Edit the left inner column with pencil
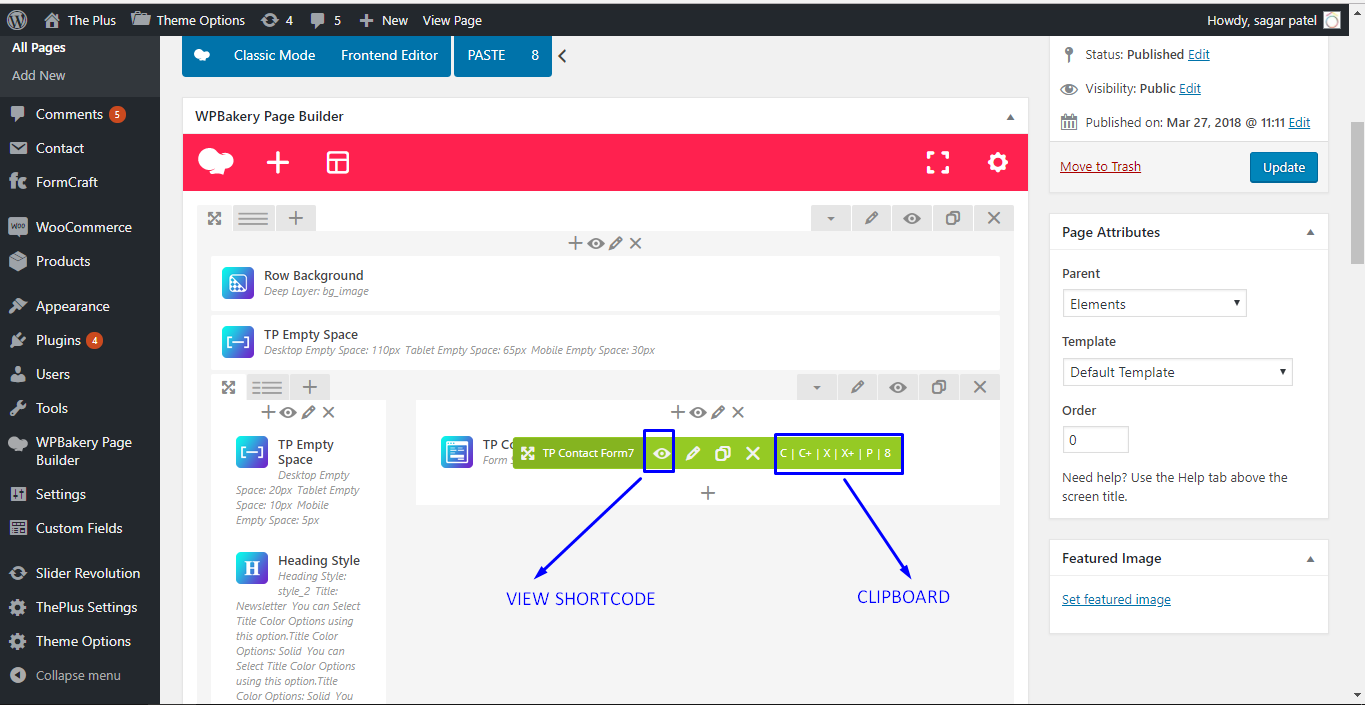This screenshot has width=1365, height=705. [x=309, y=412]
